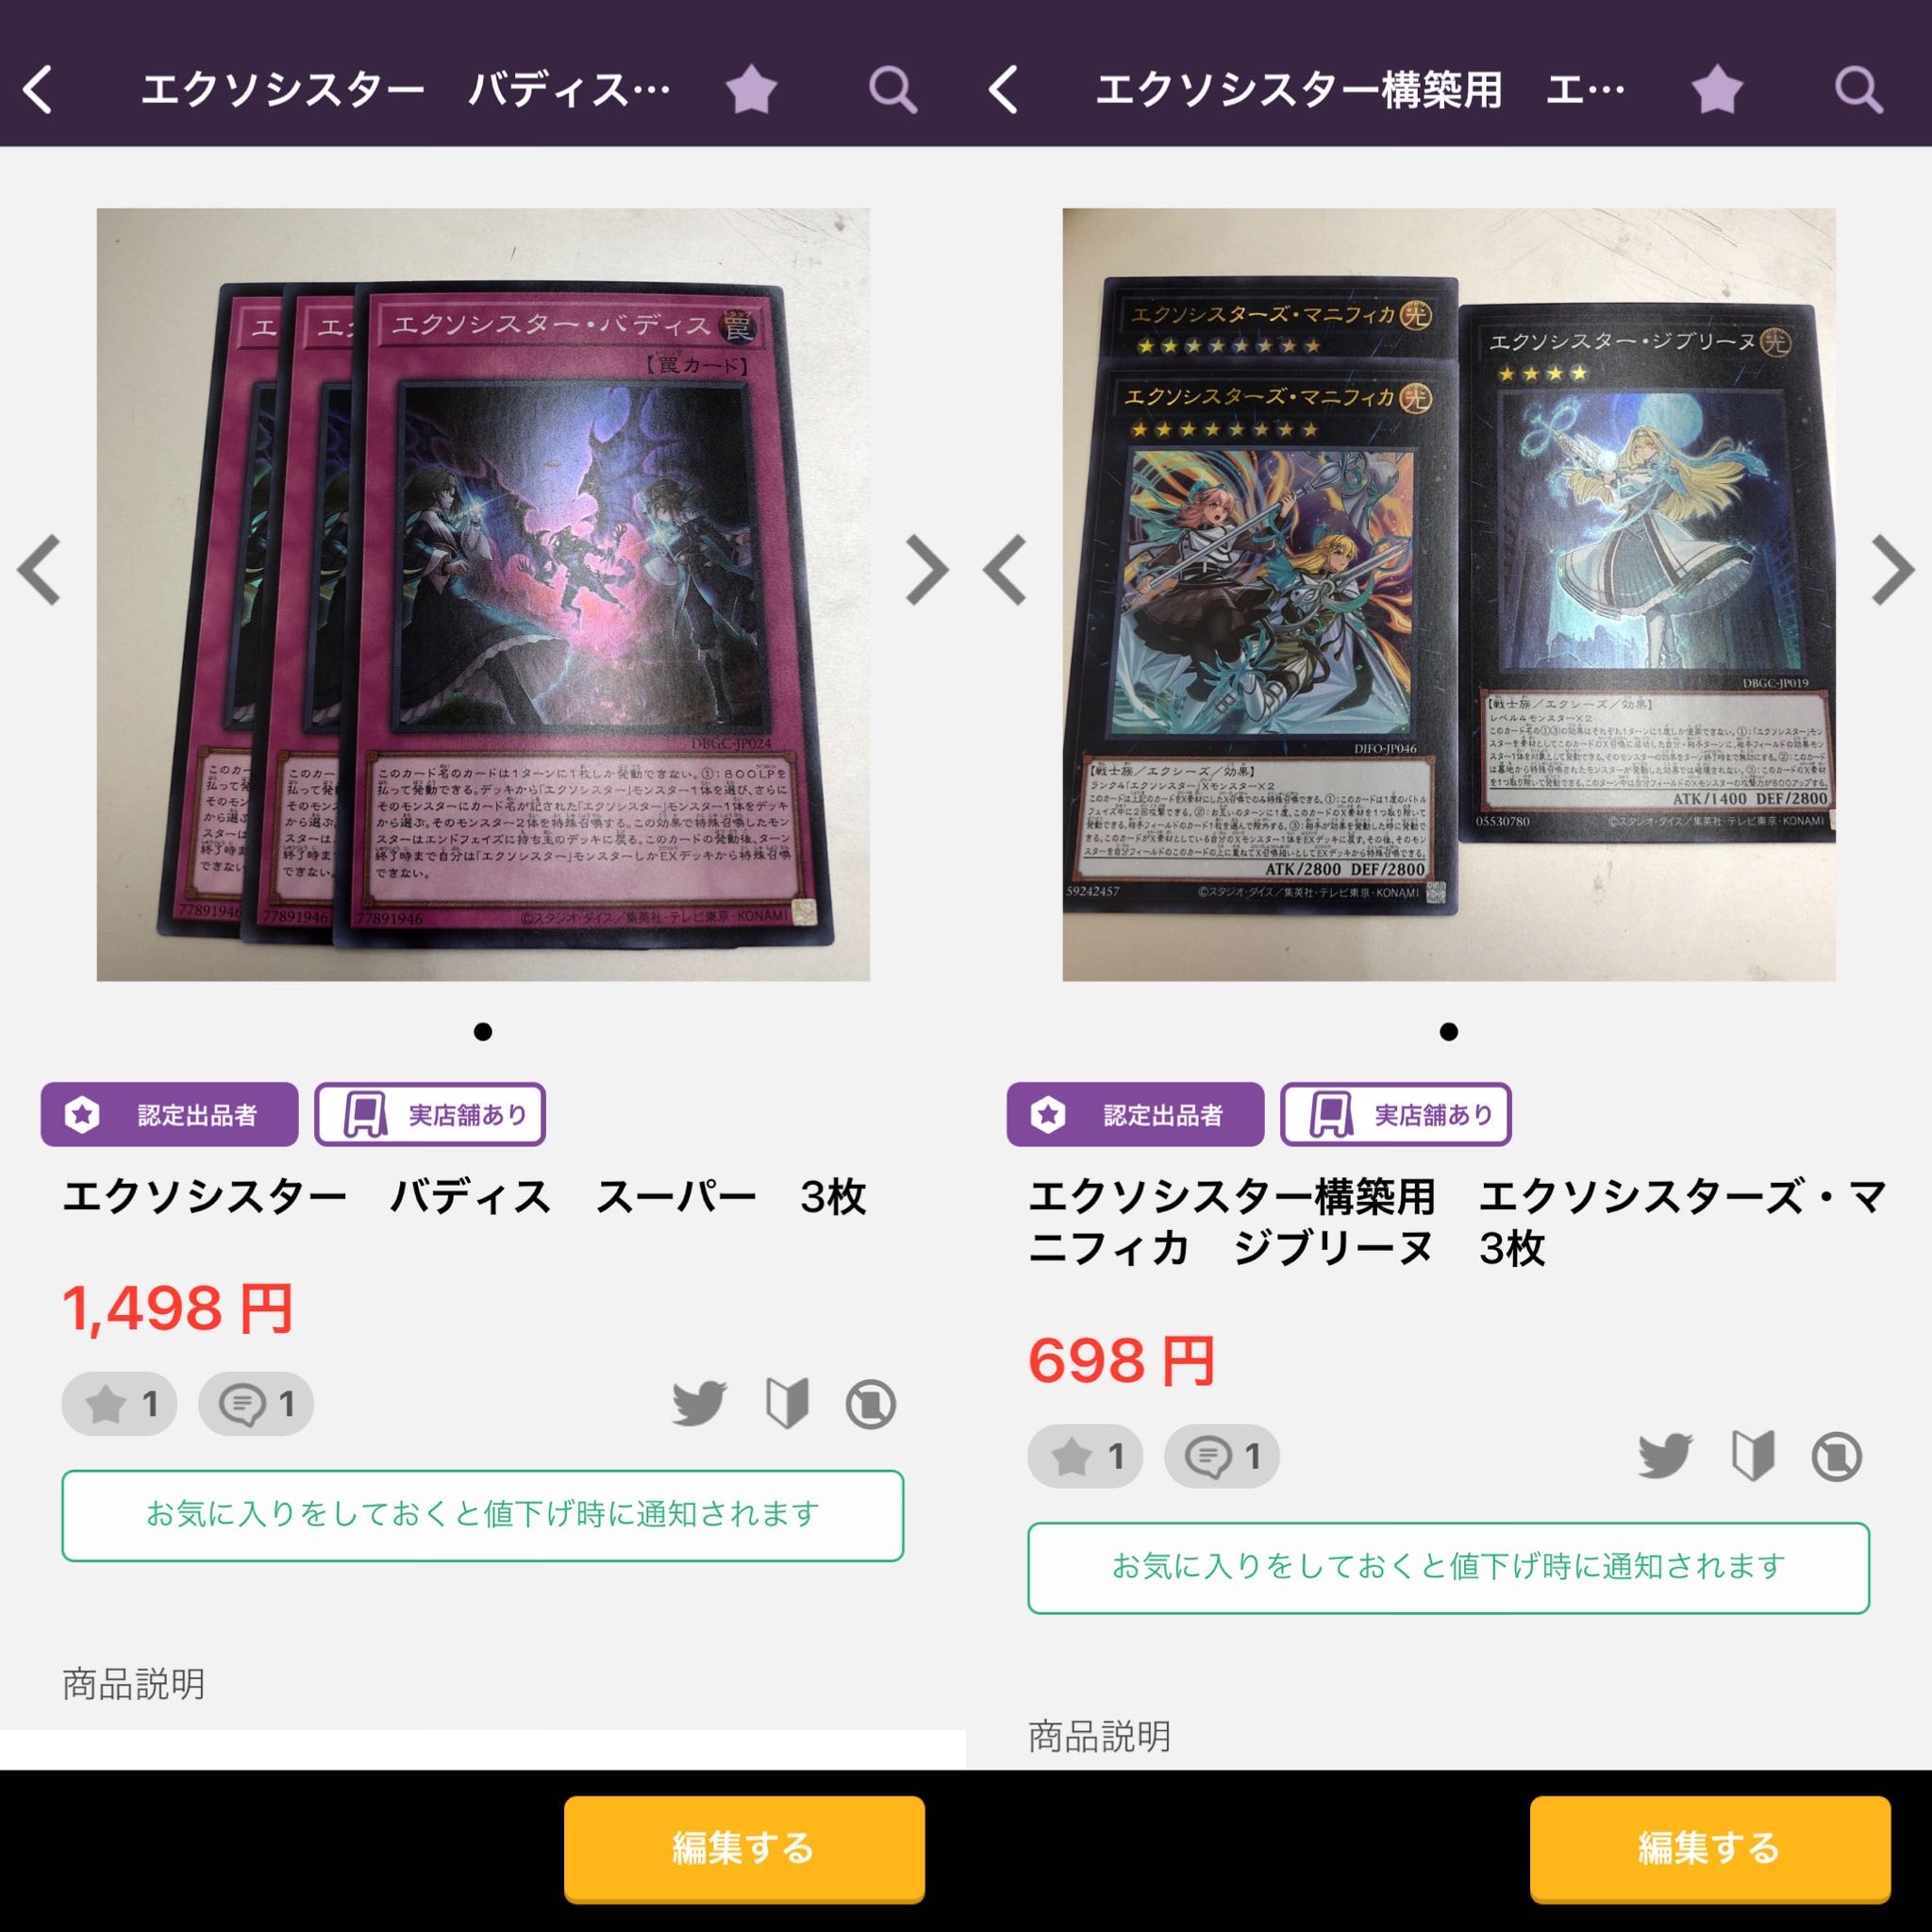Image resolution: width=1932 pixels, height=1932 pixels.
Task: Tap the shield icon under 1,498 yen price
Action: 787,1403
